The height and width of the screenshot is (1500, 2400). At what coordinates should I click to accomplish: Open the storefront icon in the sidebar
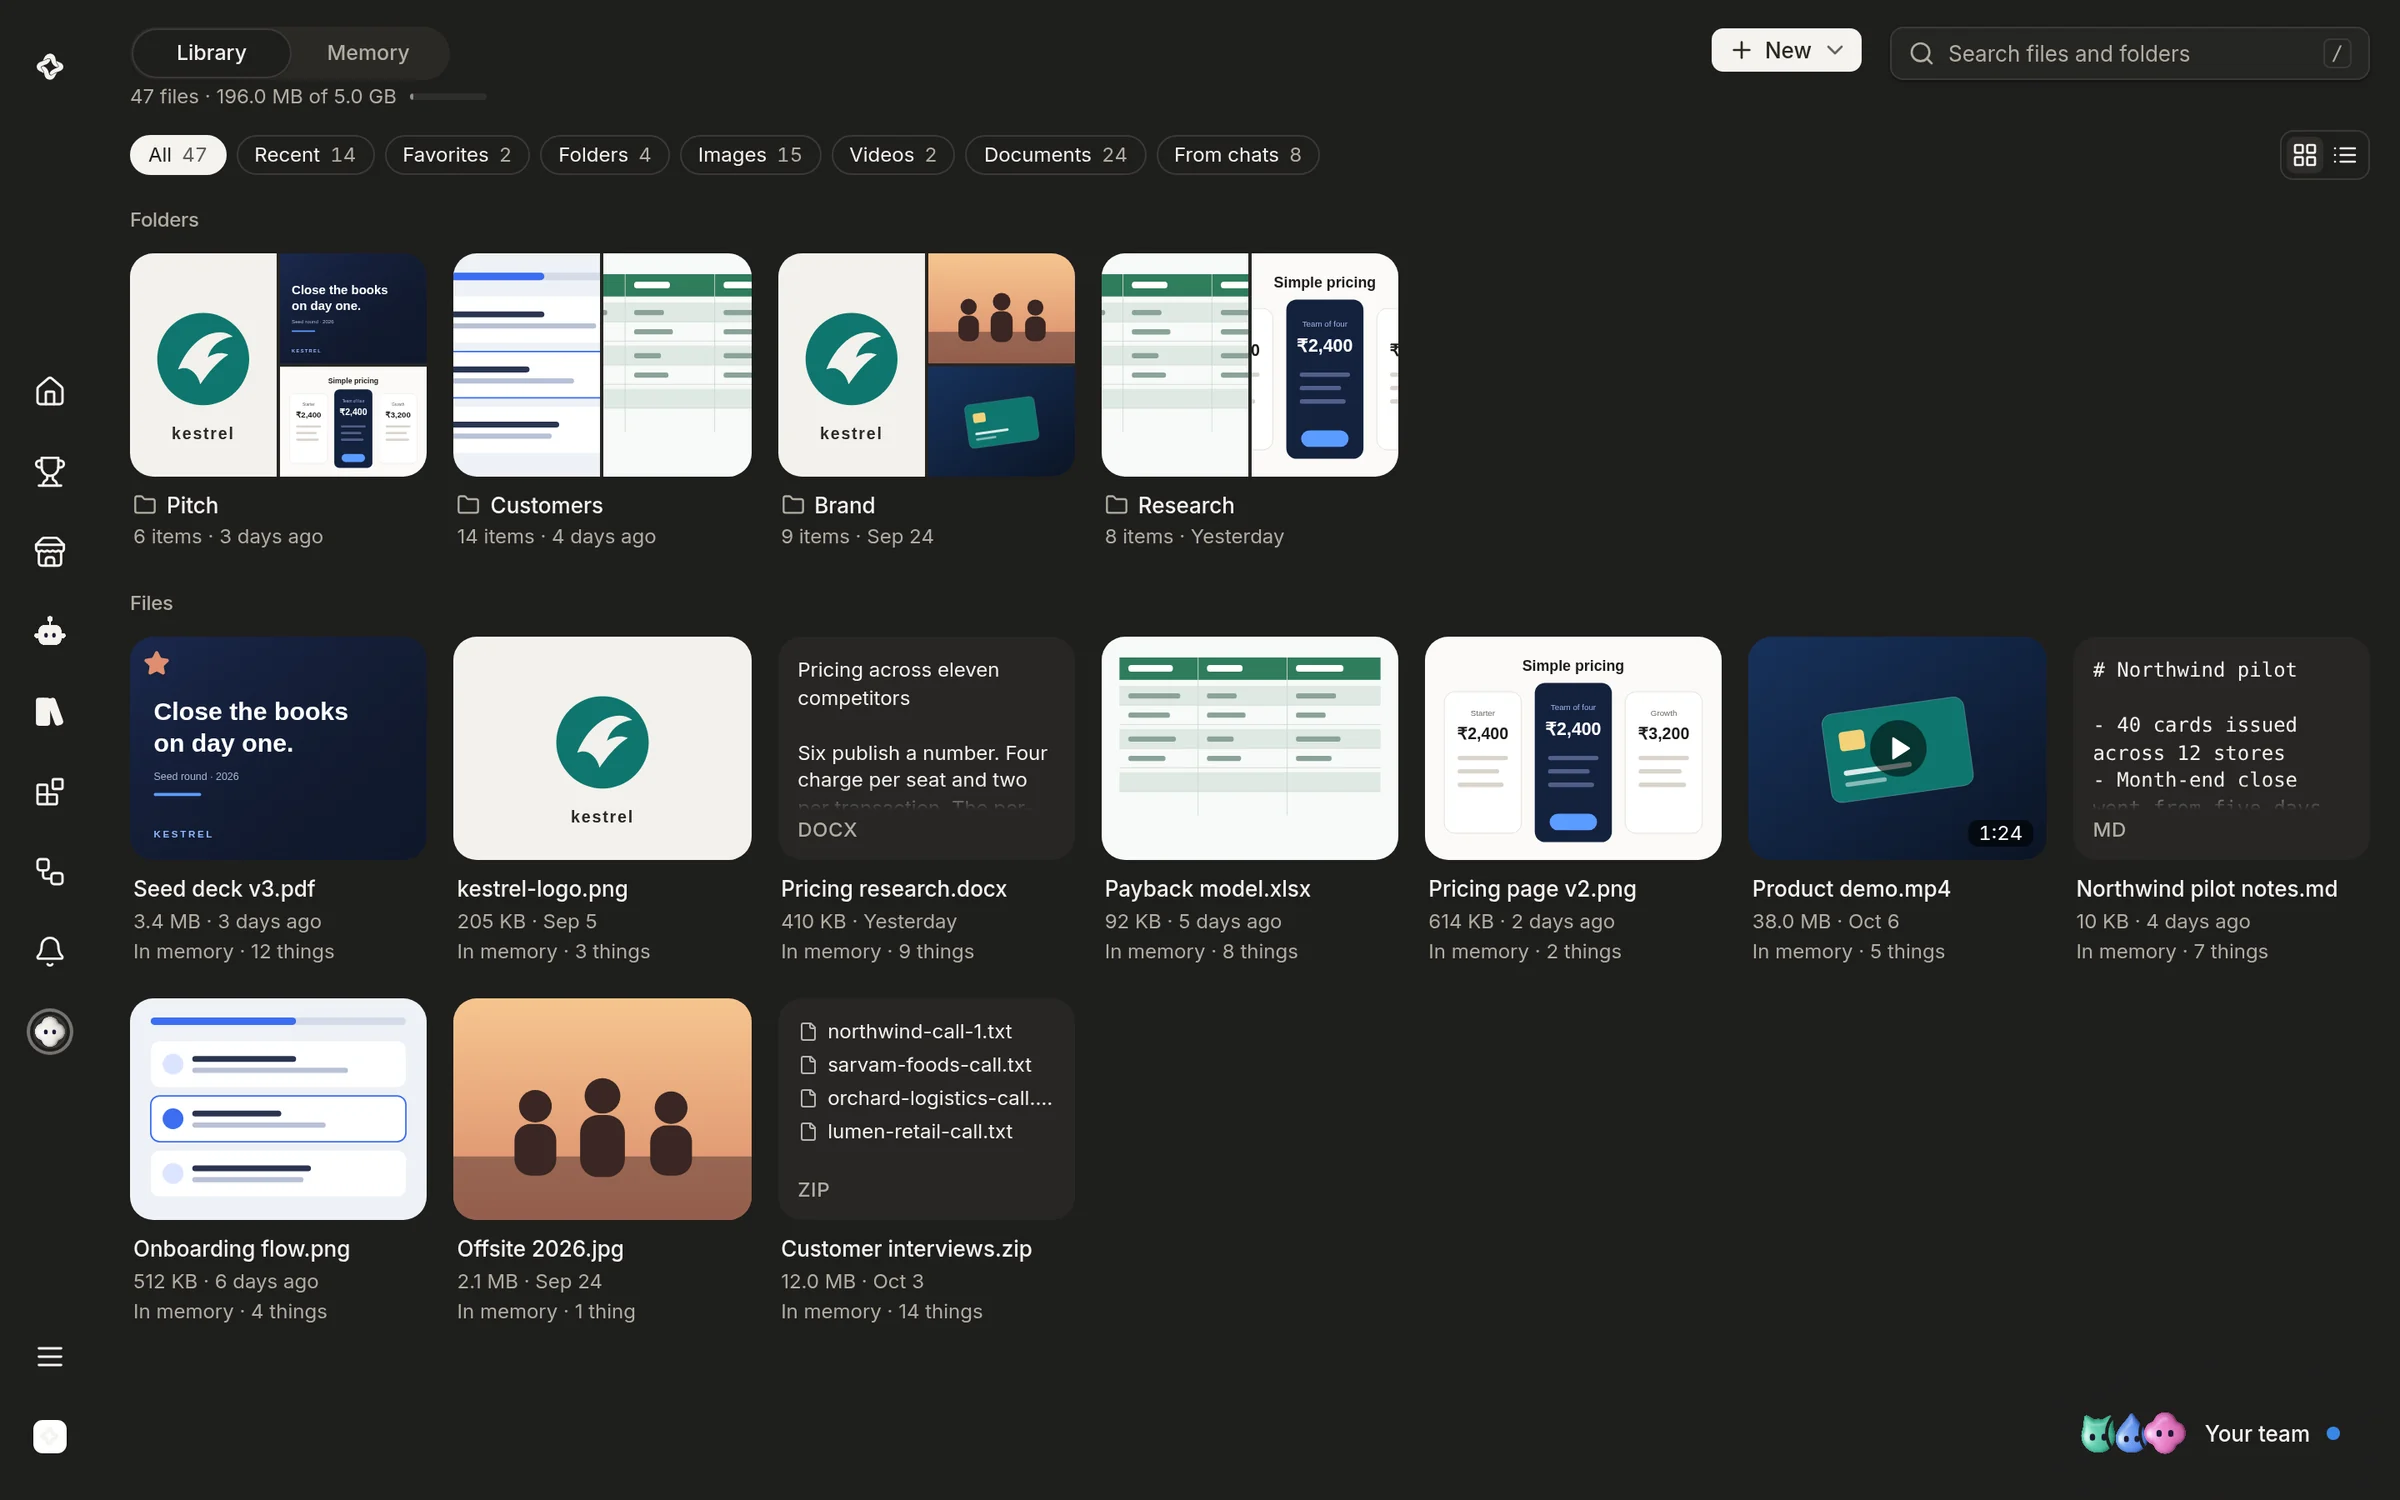[x=50, y=551]
